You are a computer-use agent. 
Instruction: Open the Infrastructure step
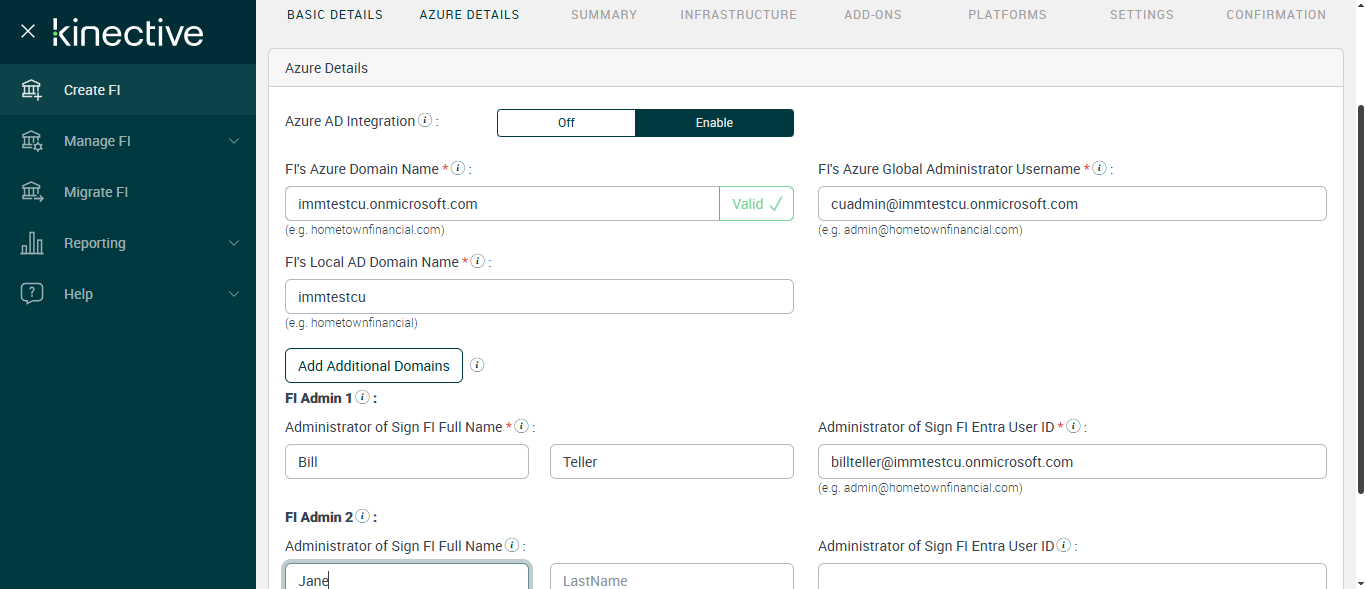pyautogui.click(x=738, y=15)
